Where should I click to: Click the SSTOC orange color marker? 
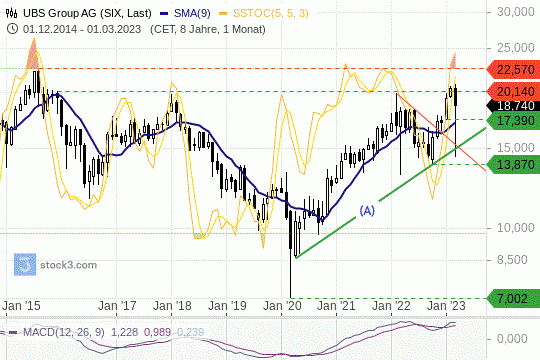[224, 14]
